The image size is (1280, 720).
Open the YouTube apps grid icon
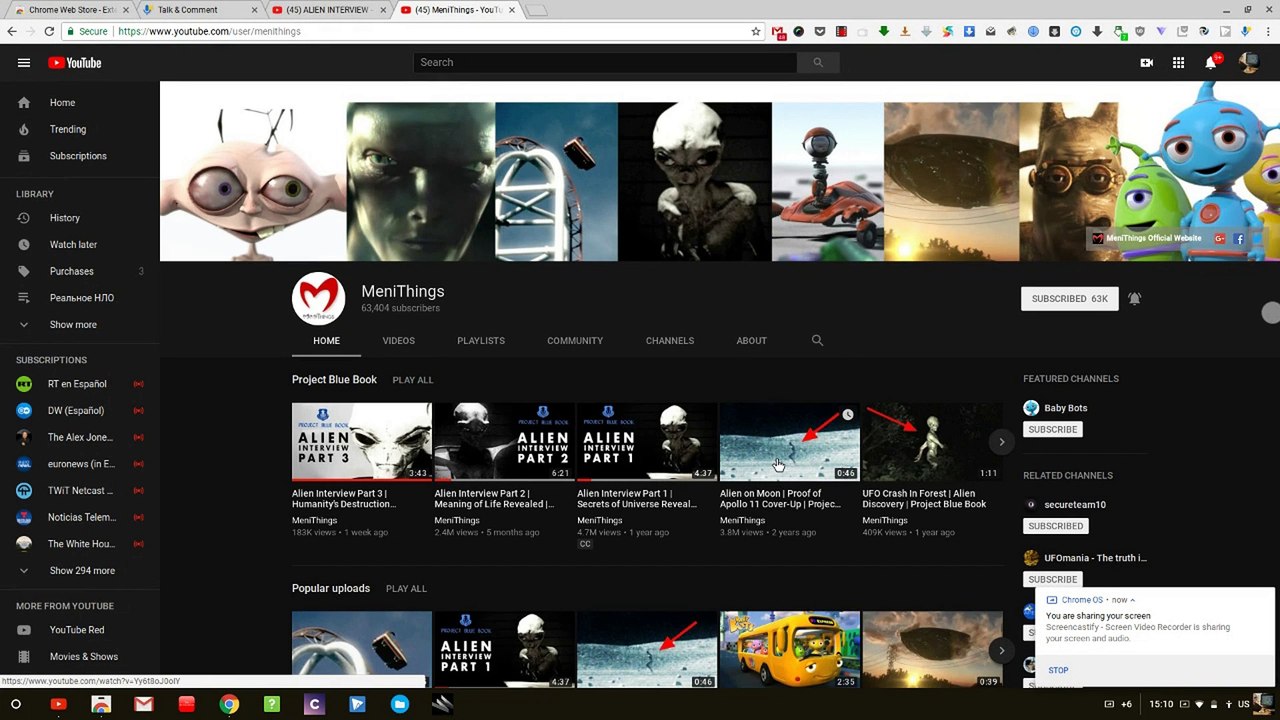pyautogui.click(x=1179, y=63)
